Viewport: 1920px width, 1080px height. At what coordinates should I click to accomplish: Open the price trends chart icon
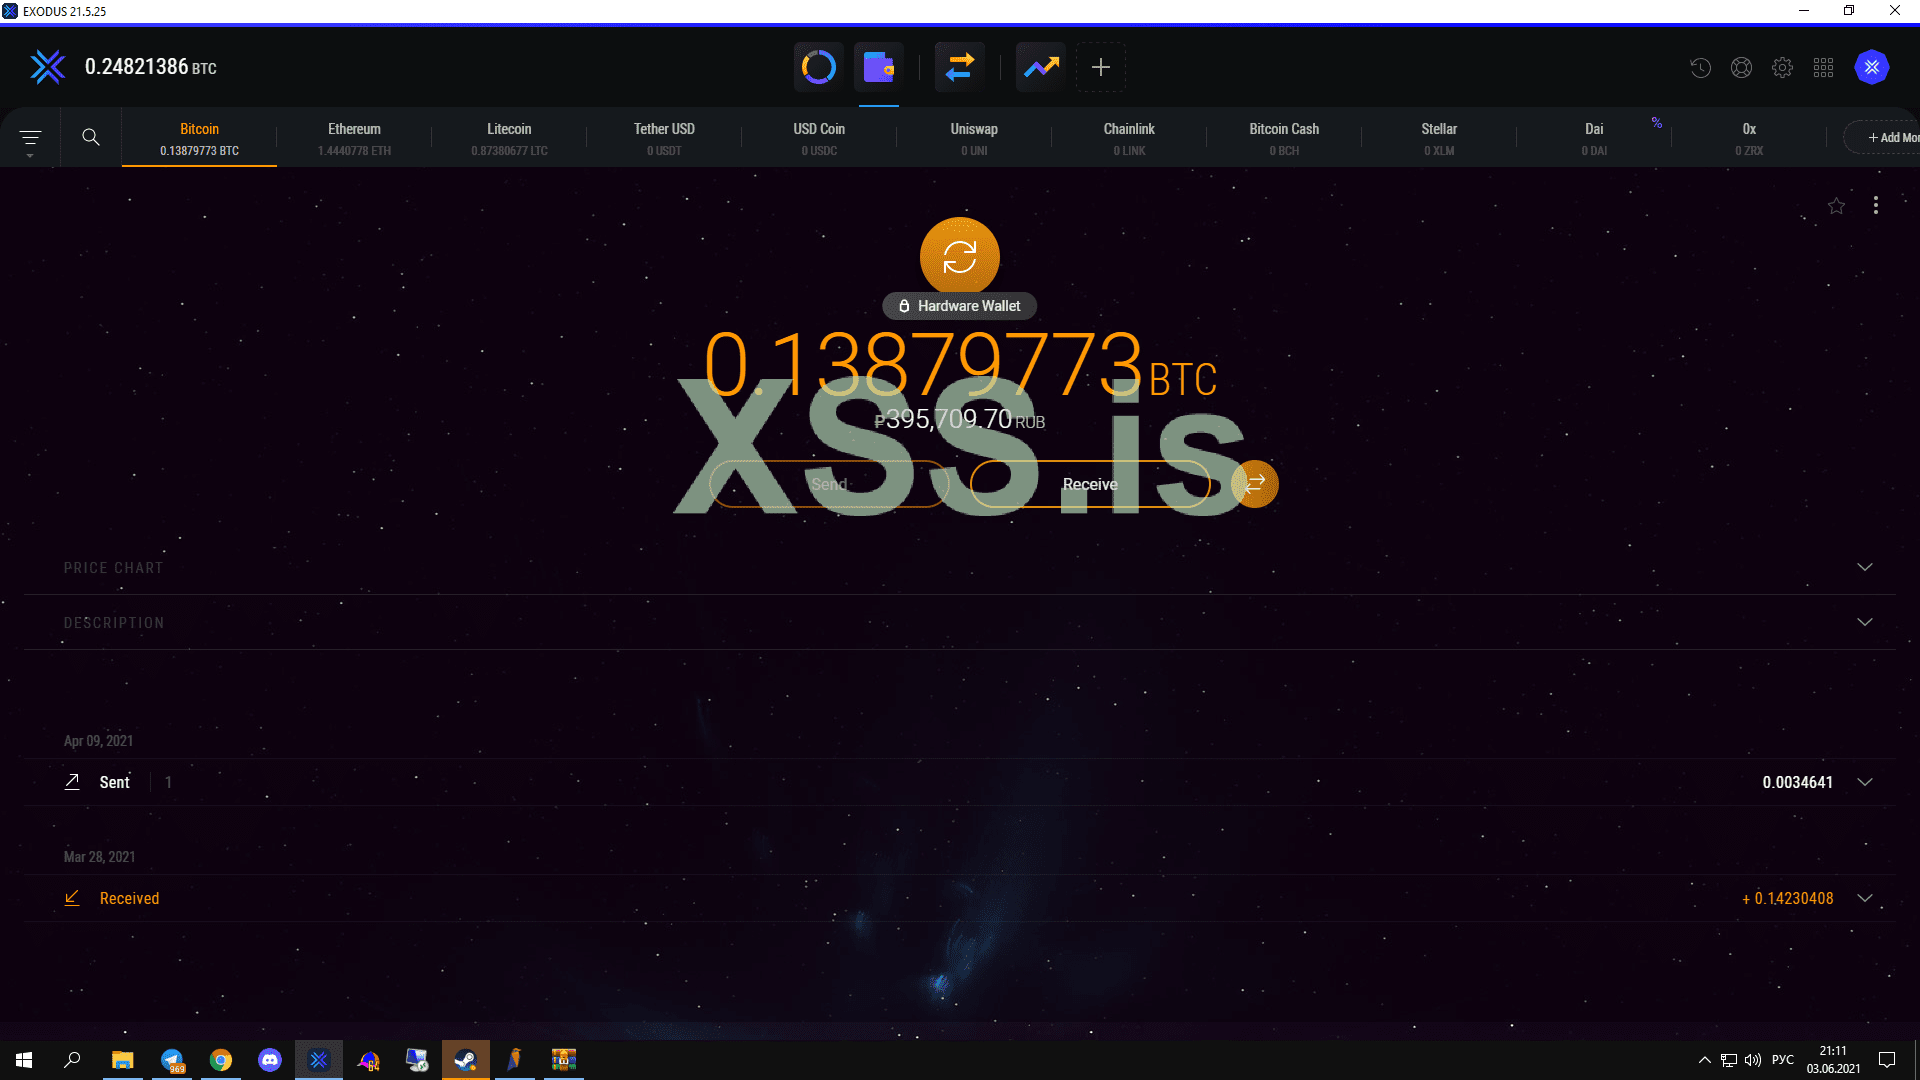1039,67
